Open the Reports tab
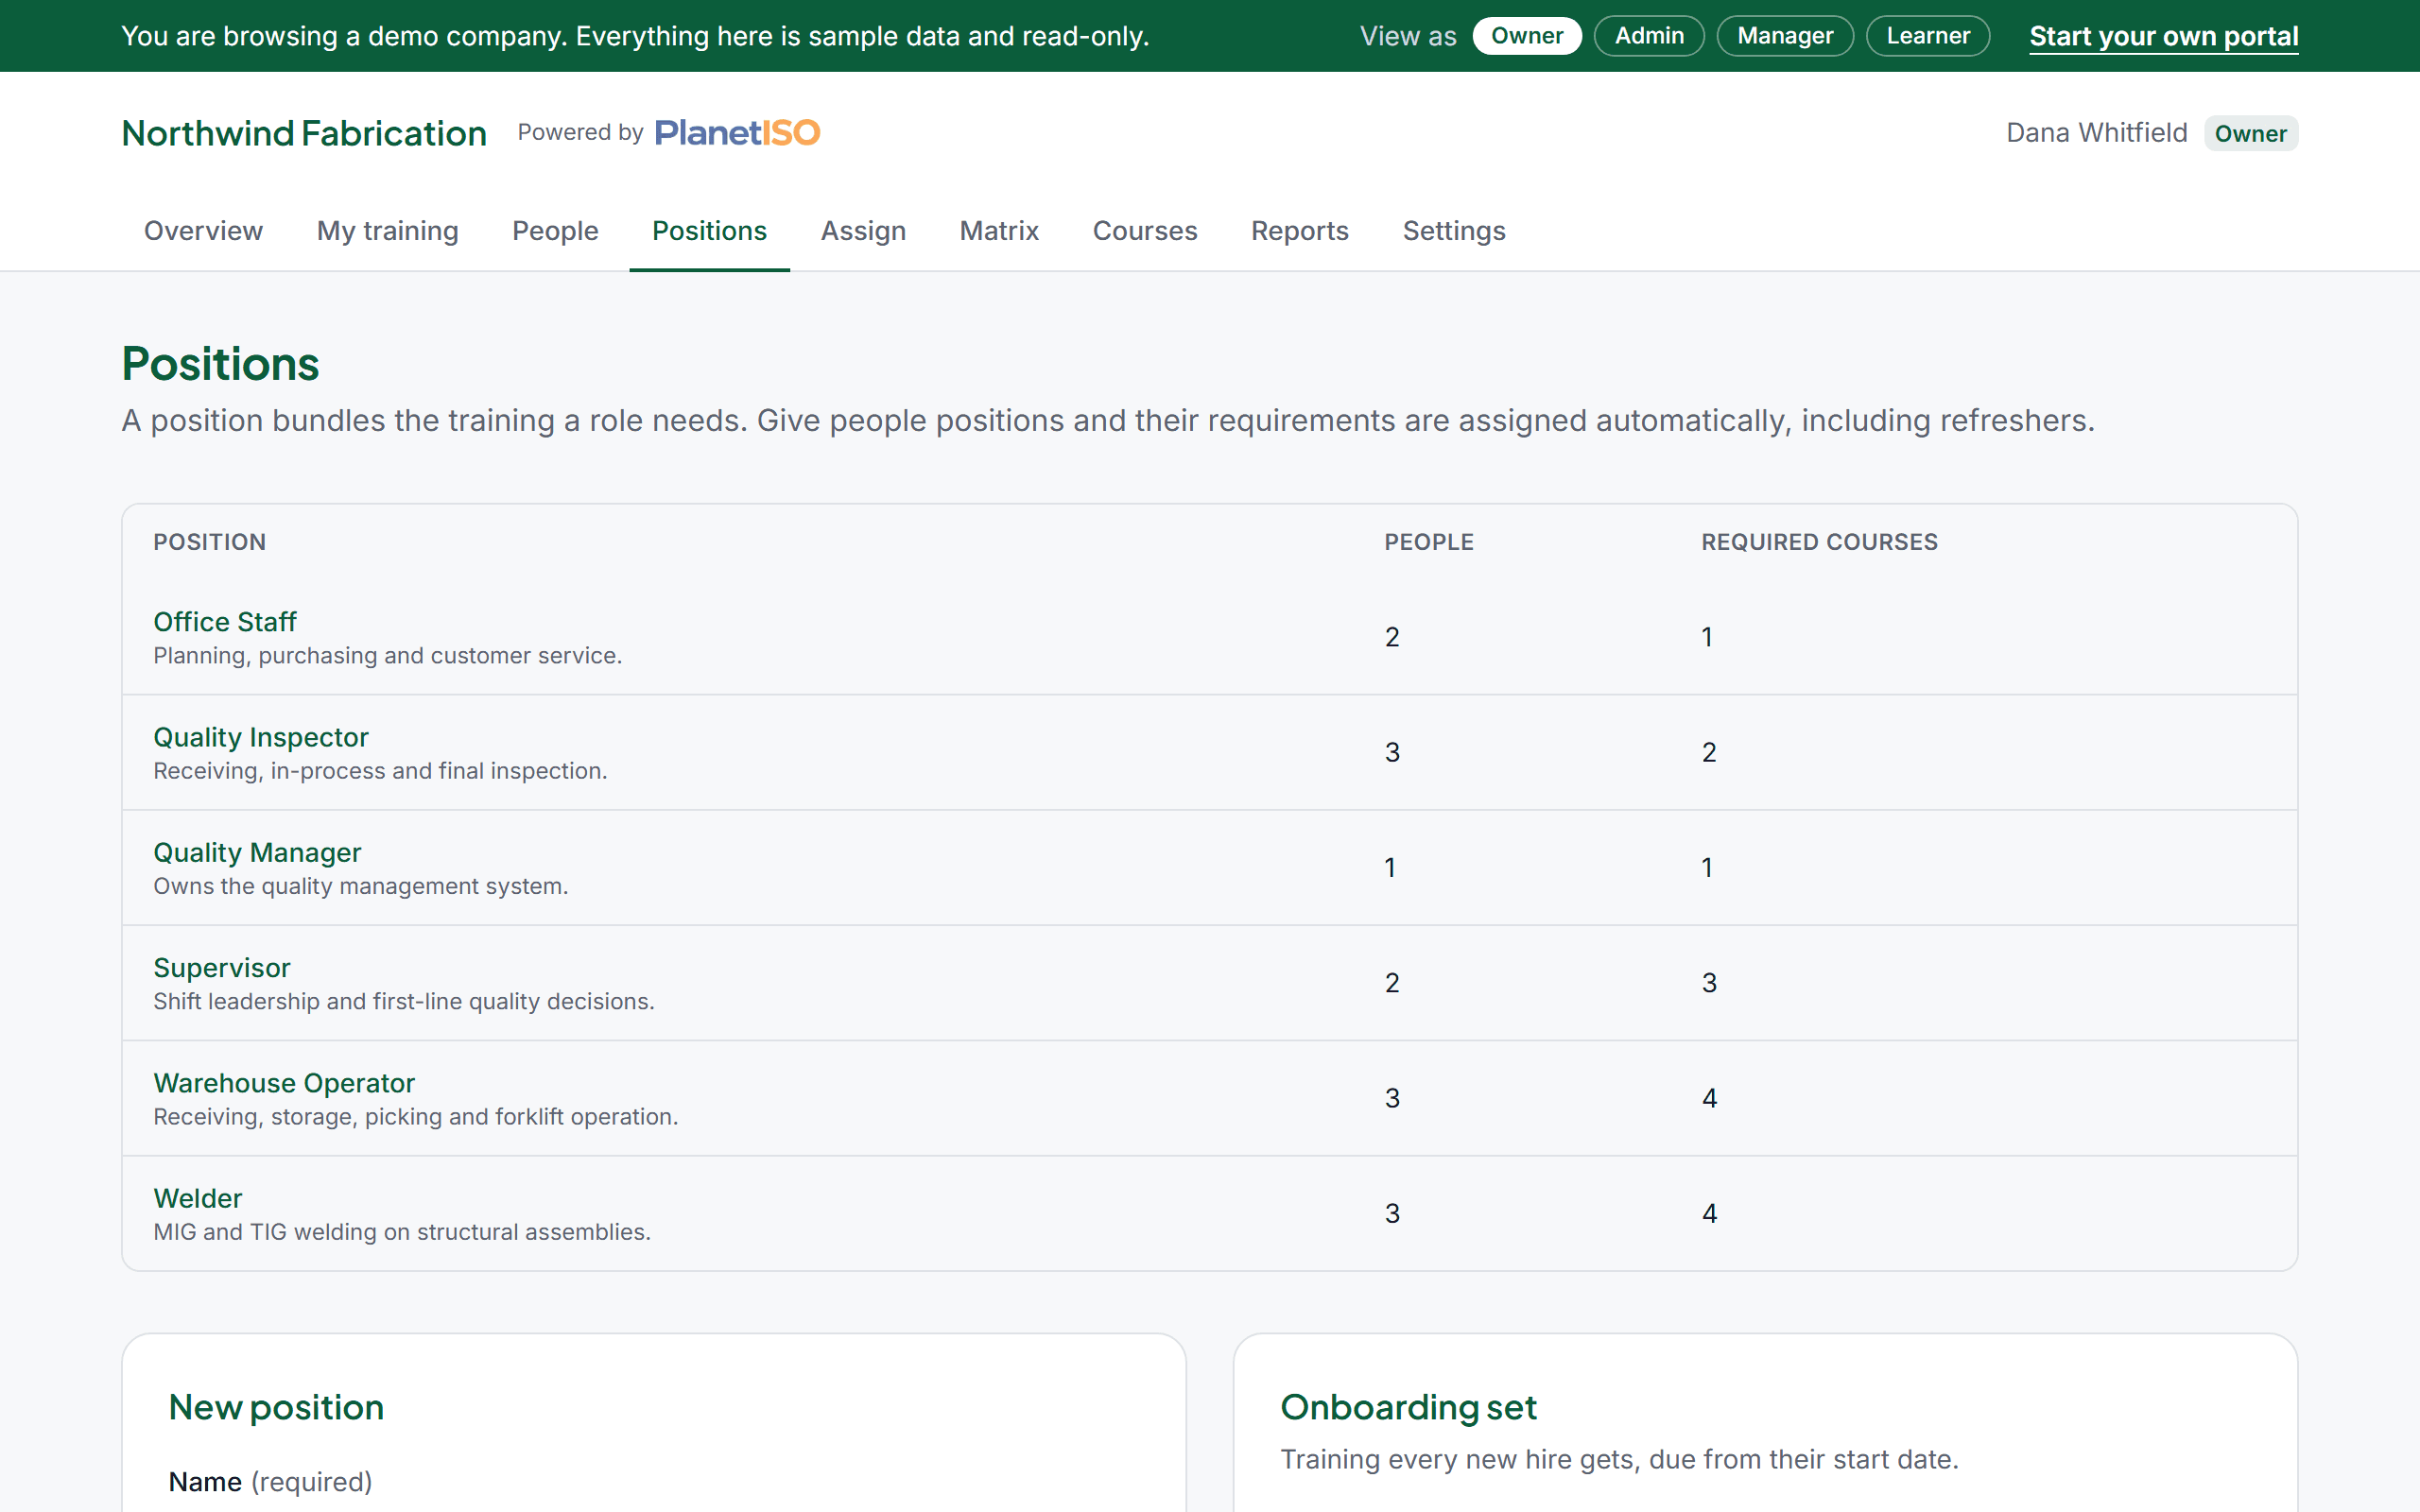The height and width of the screenshot is (1512, 2420). 1299,231
